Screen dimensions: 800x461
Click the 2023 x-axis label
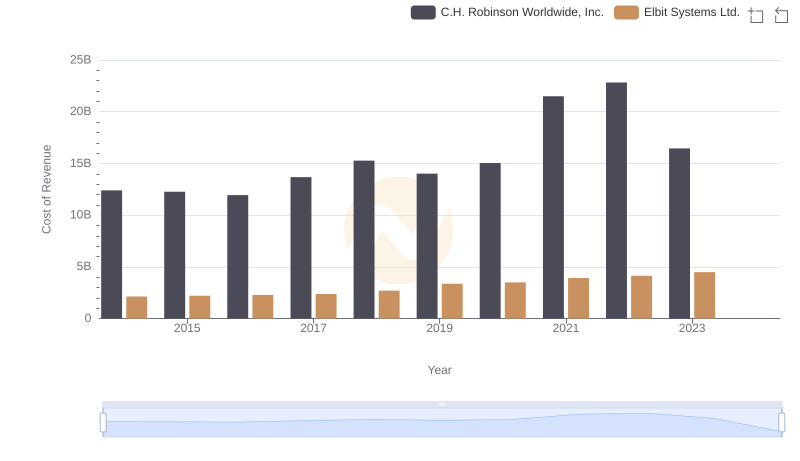(692, 328)
